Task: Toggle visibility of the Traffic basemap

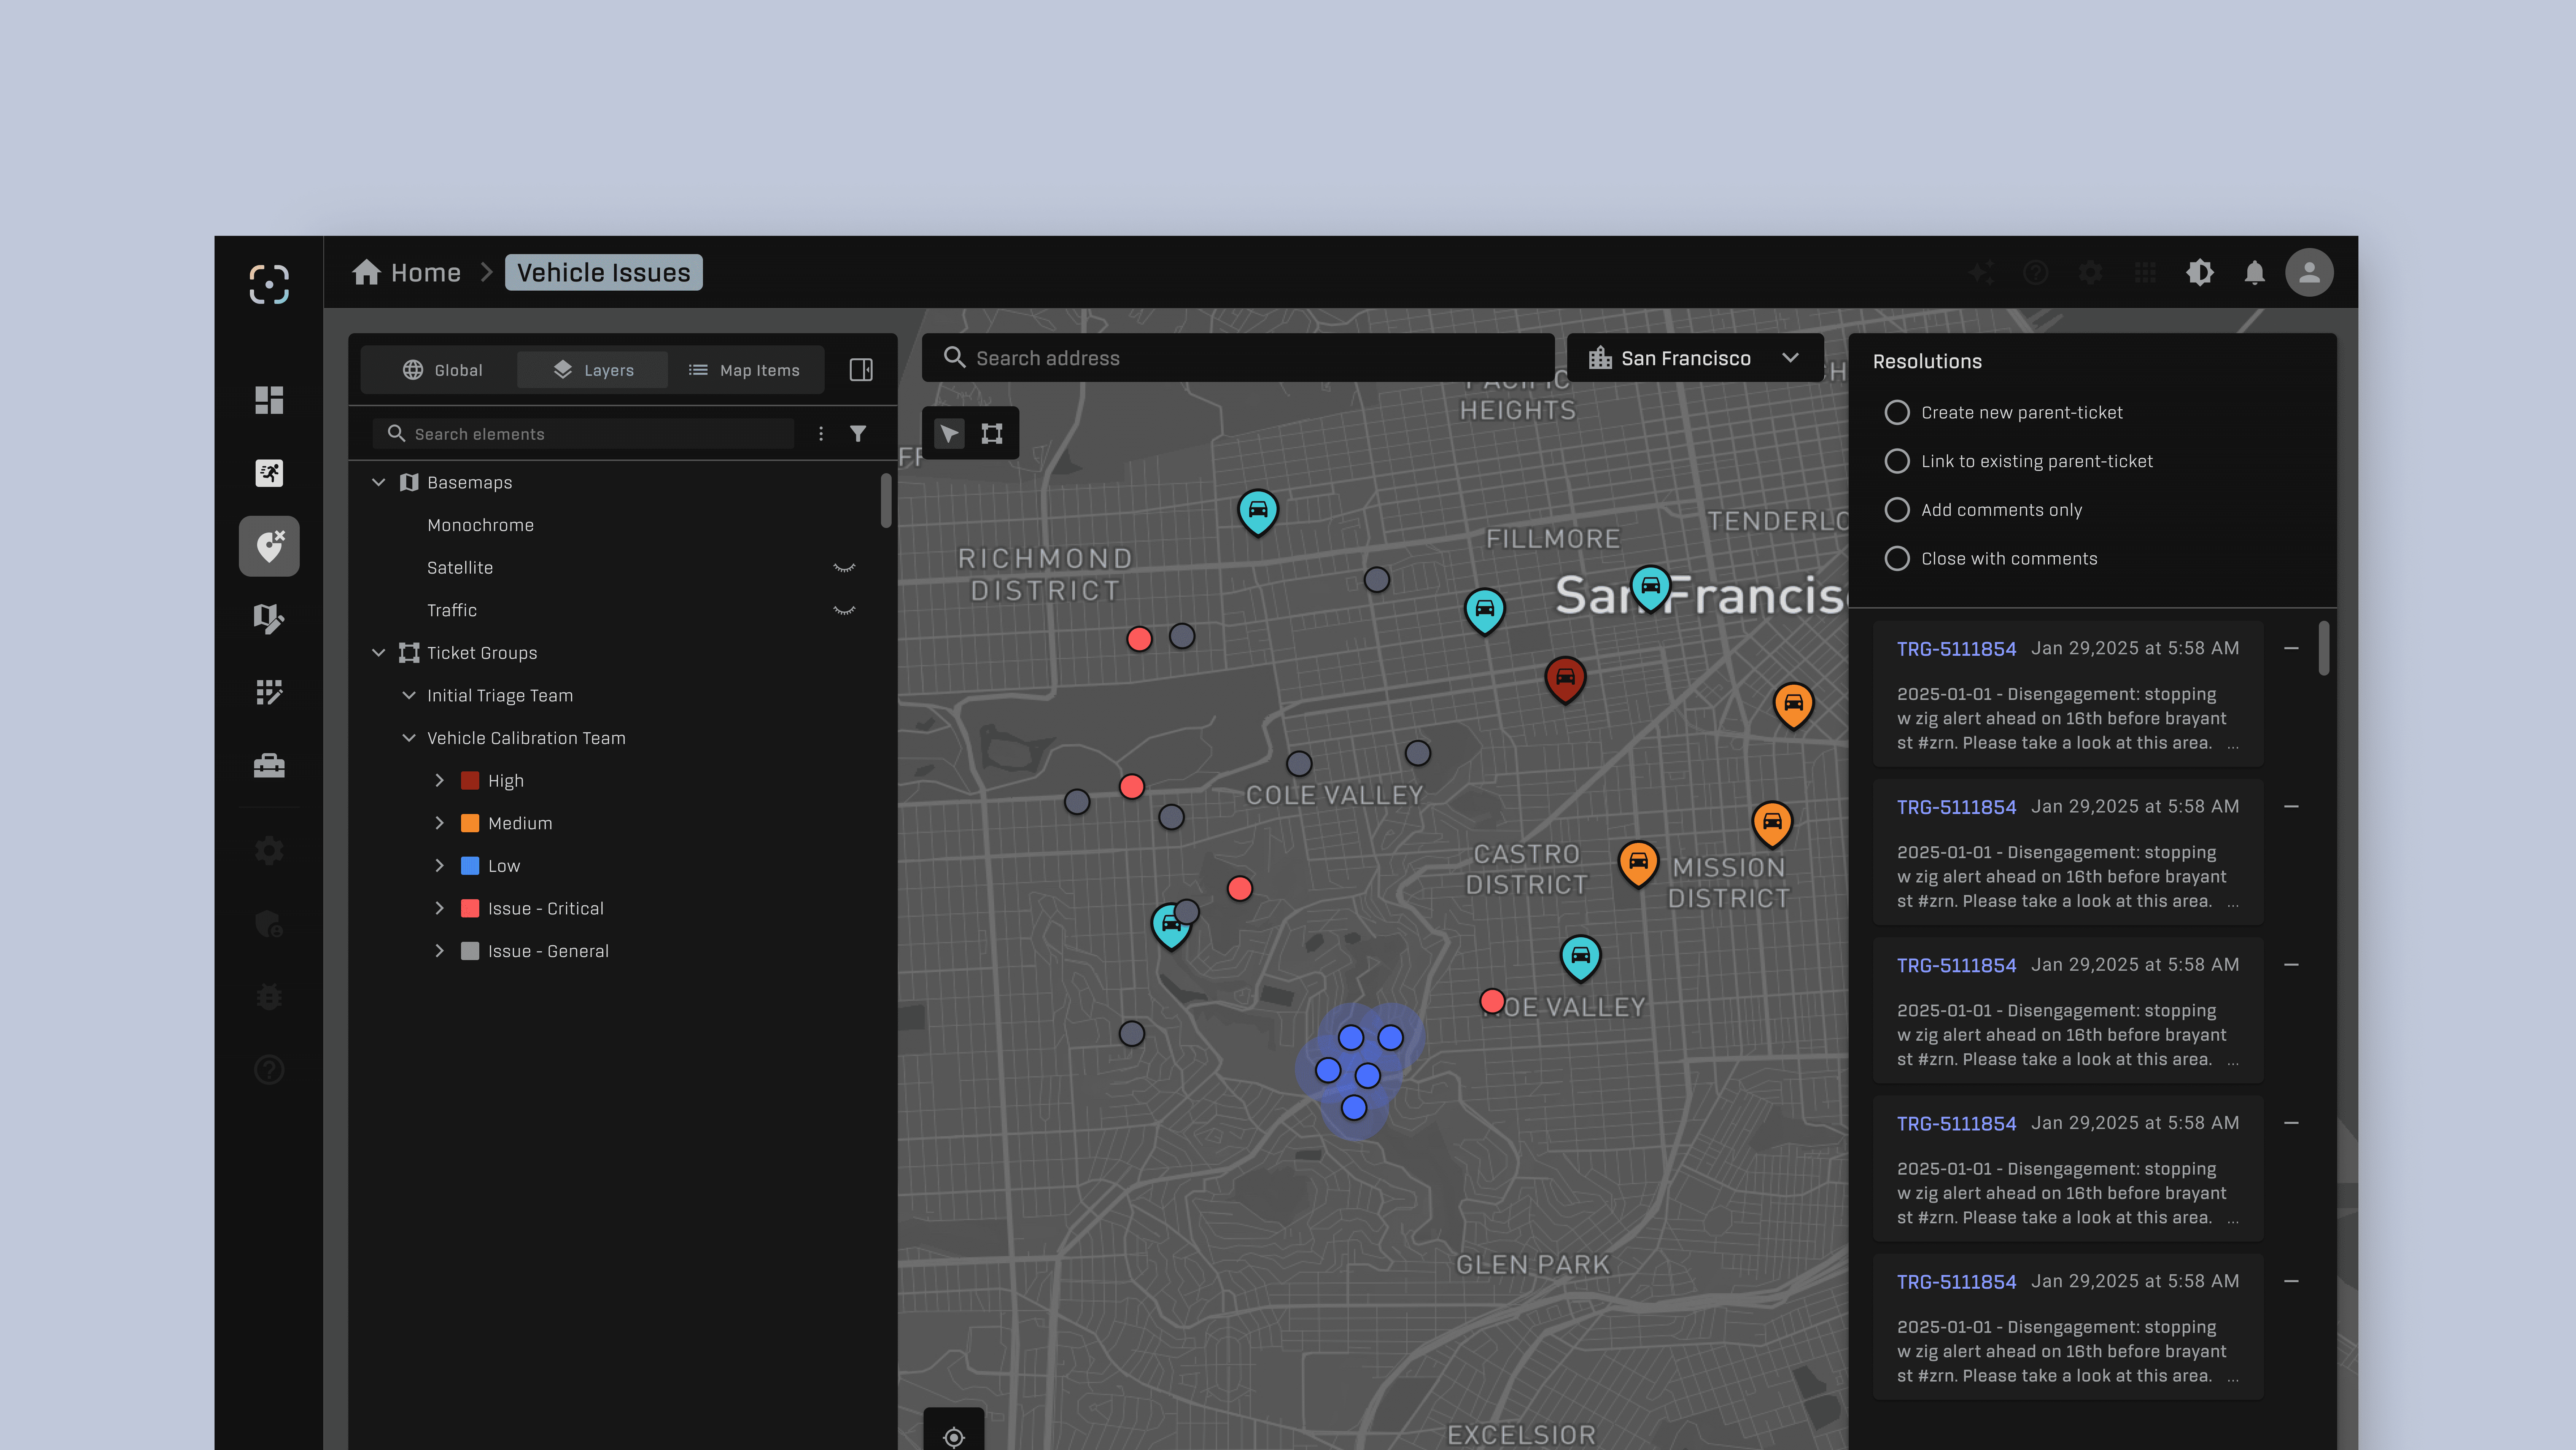Action: (844, 610)
